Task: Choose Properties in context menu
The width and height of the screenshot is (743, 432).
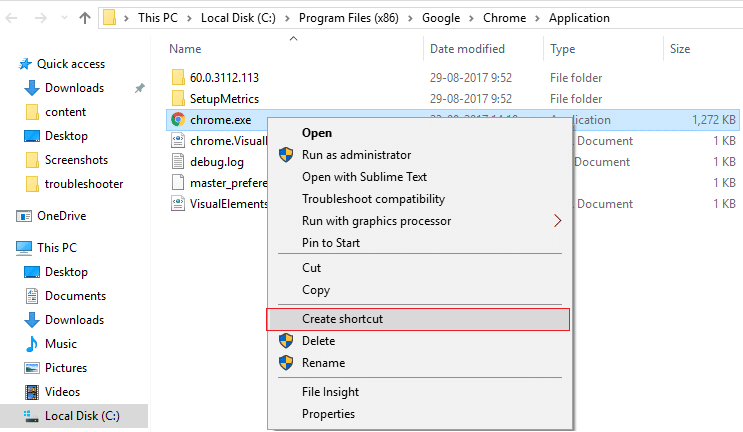Action: [420, 414]
